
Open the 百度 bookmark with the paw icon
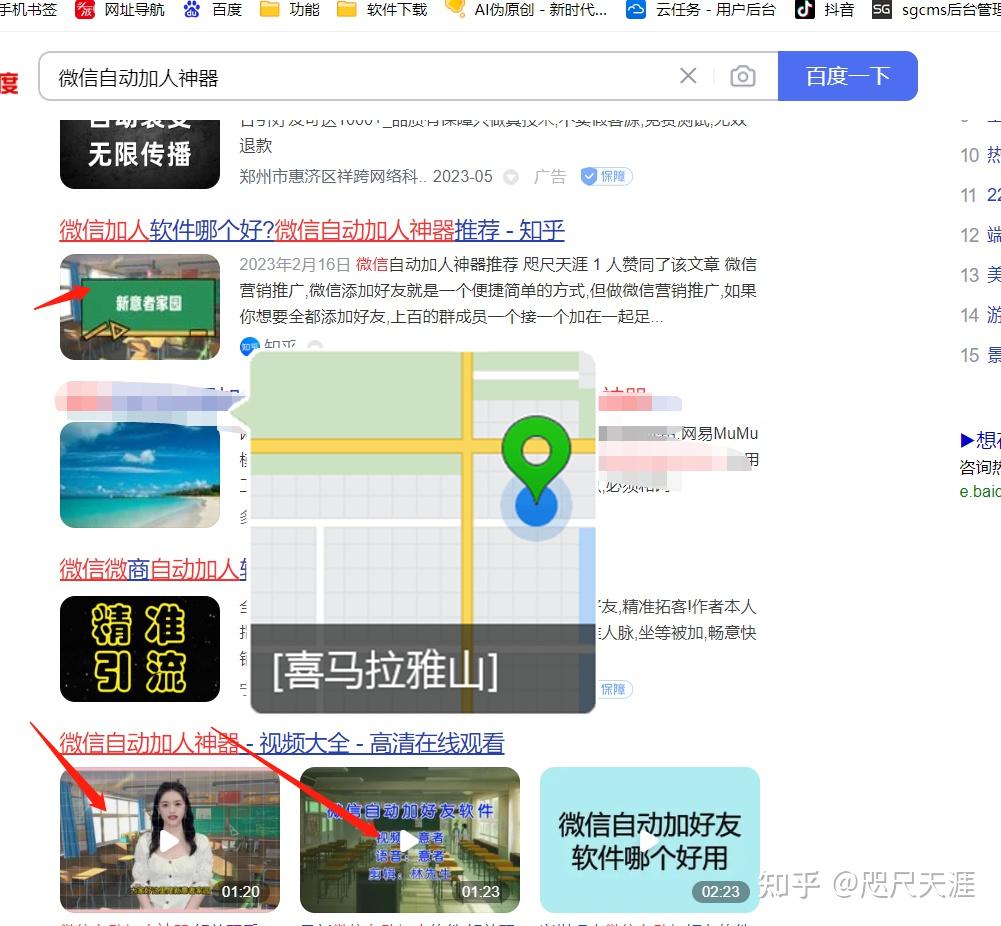click(213, 10)
